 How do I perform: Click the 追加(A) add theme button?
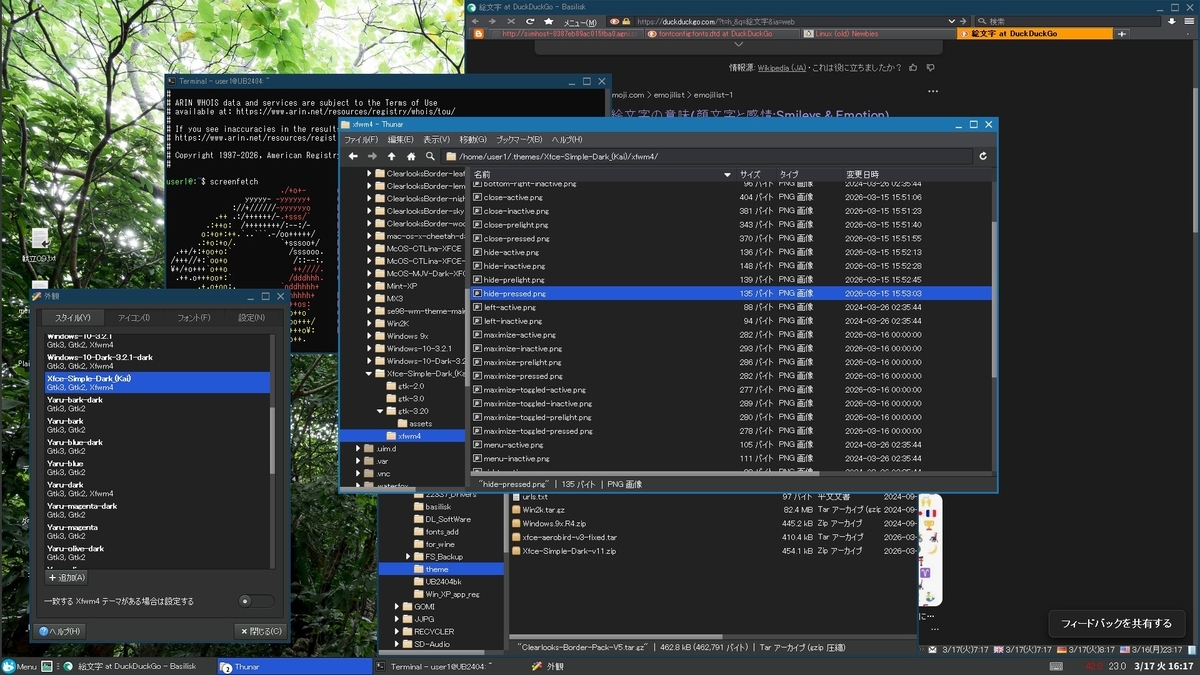pyautogui.click(x=67, y=577)
